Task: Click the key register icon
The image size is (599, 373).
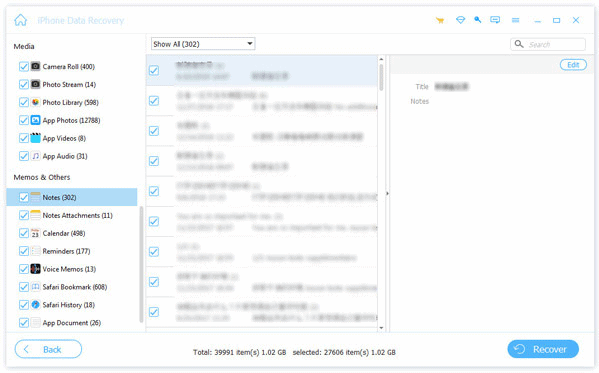Action: 478,20
